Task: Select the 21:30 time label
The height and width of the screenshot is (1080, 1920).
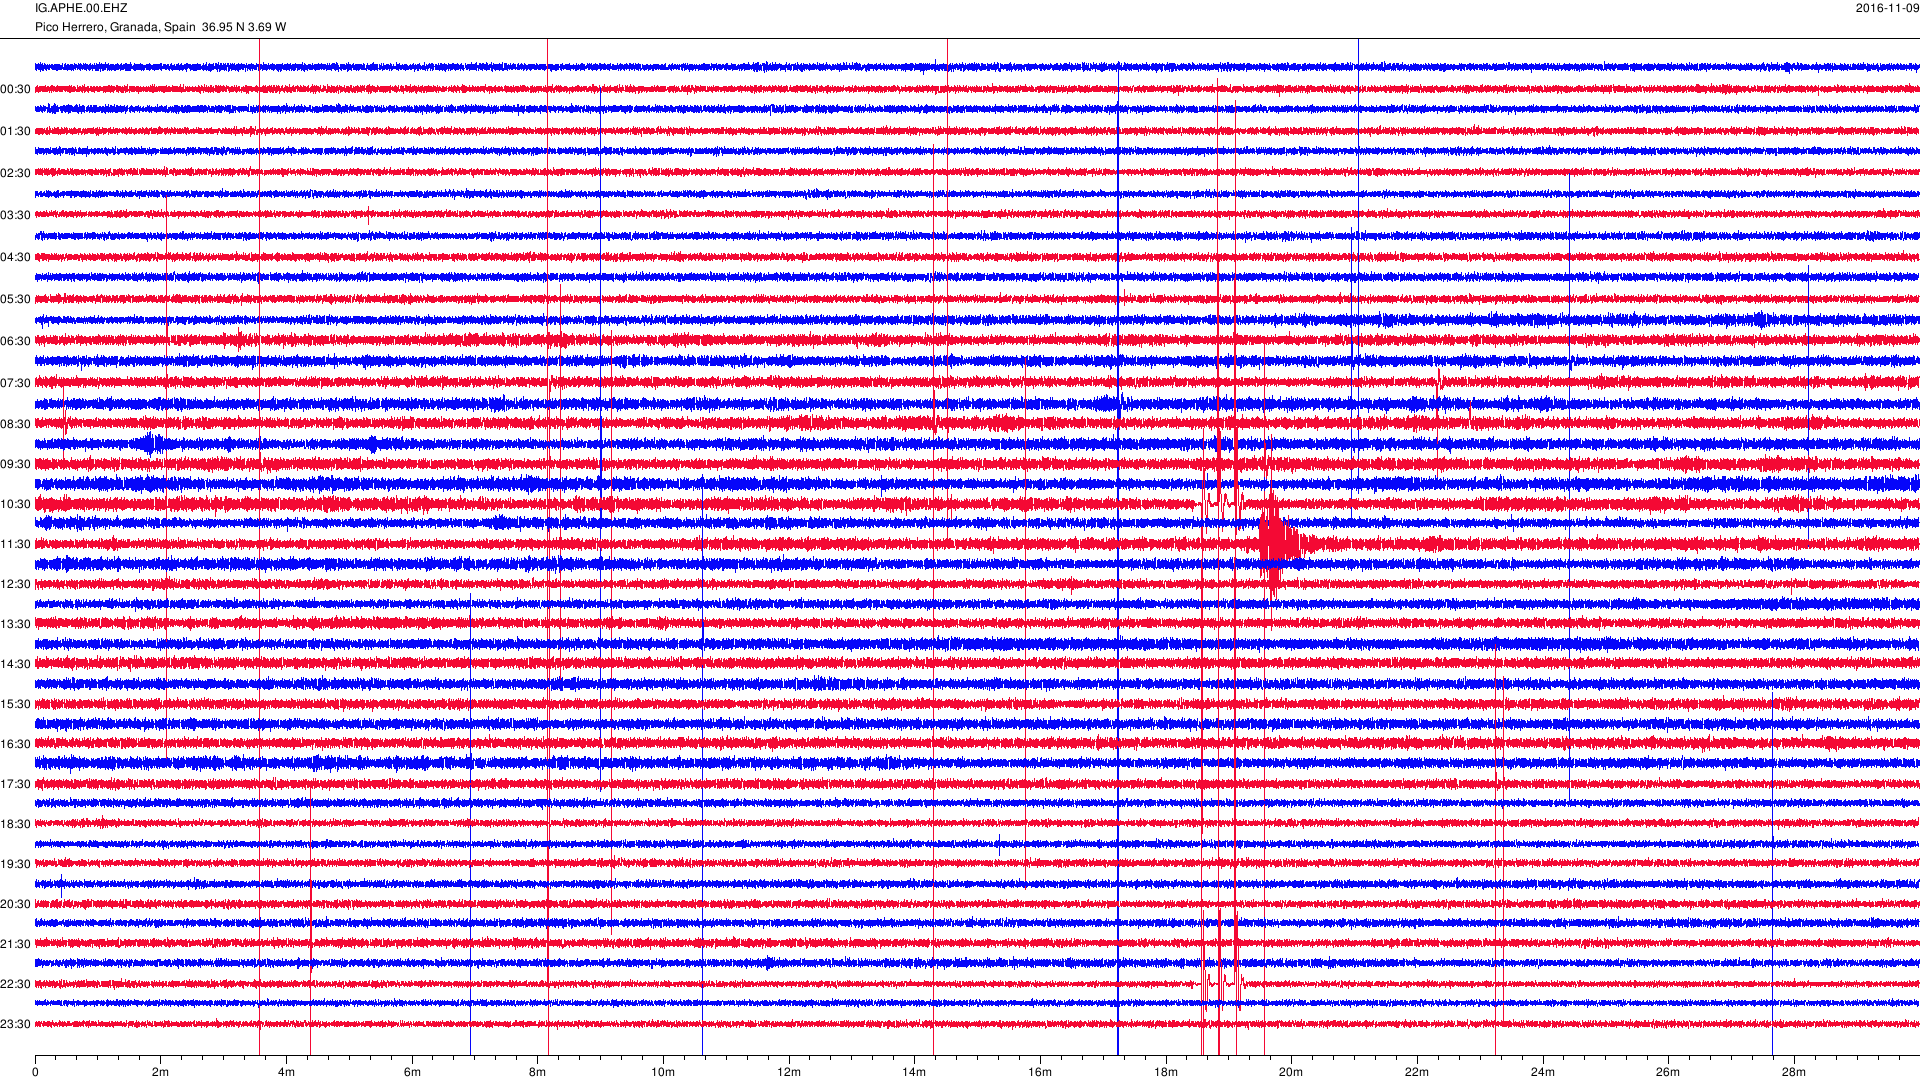Action: (x=15, y=944)
